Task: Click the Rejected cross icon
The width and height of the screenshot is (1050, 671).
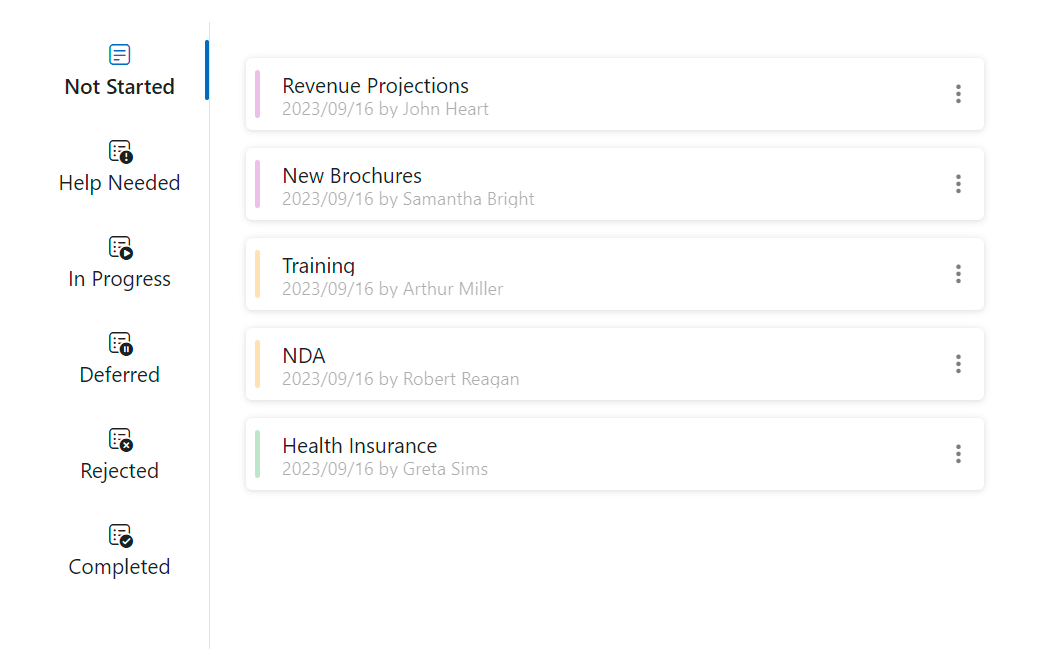Action: (x=120, y=439)
